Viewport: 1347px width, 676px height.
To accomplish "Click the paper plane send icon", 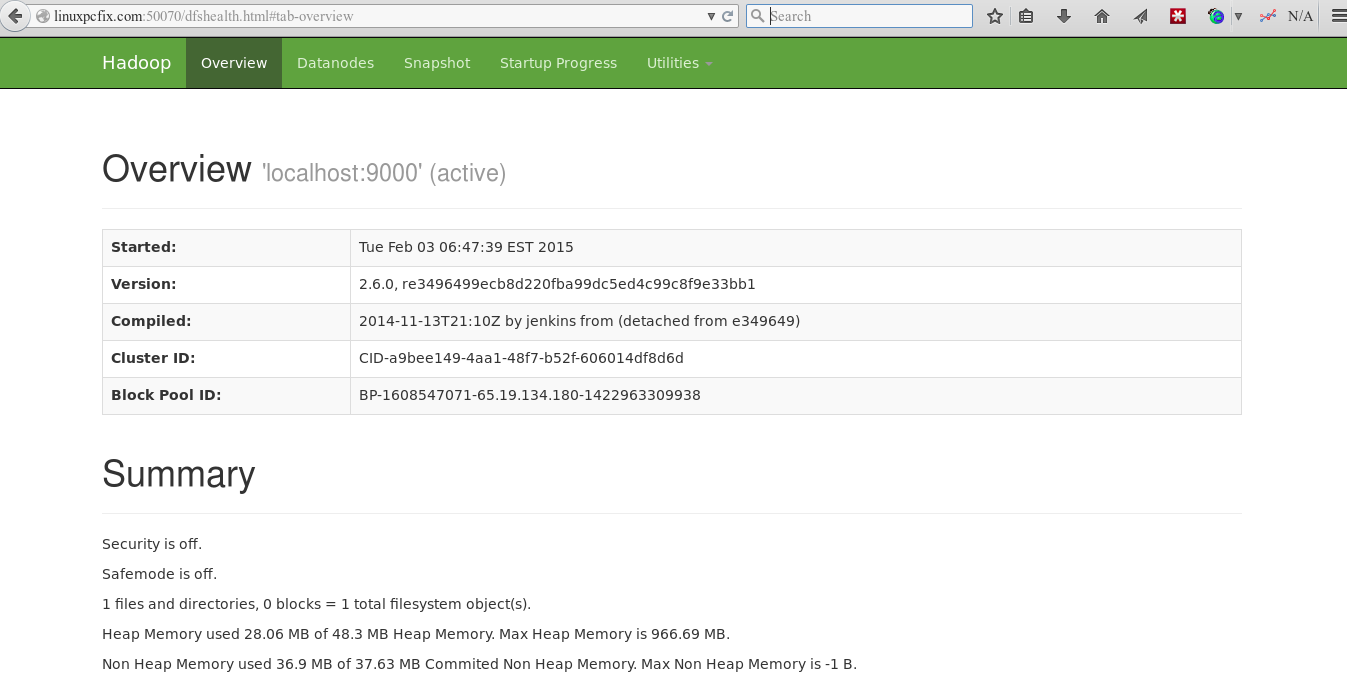I will 1140,16.
